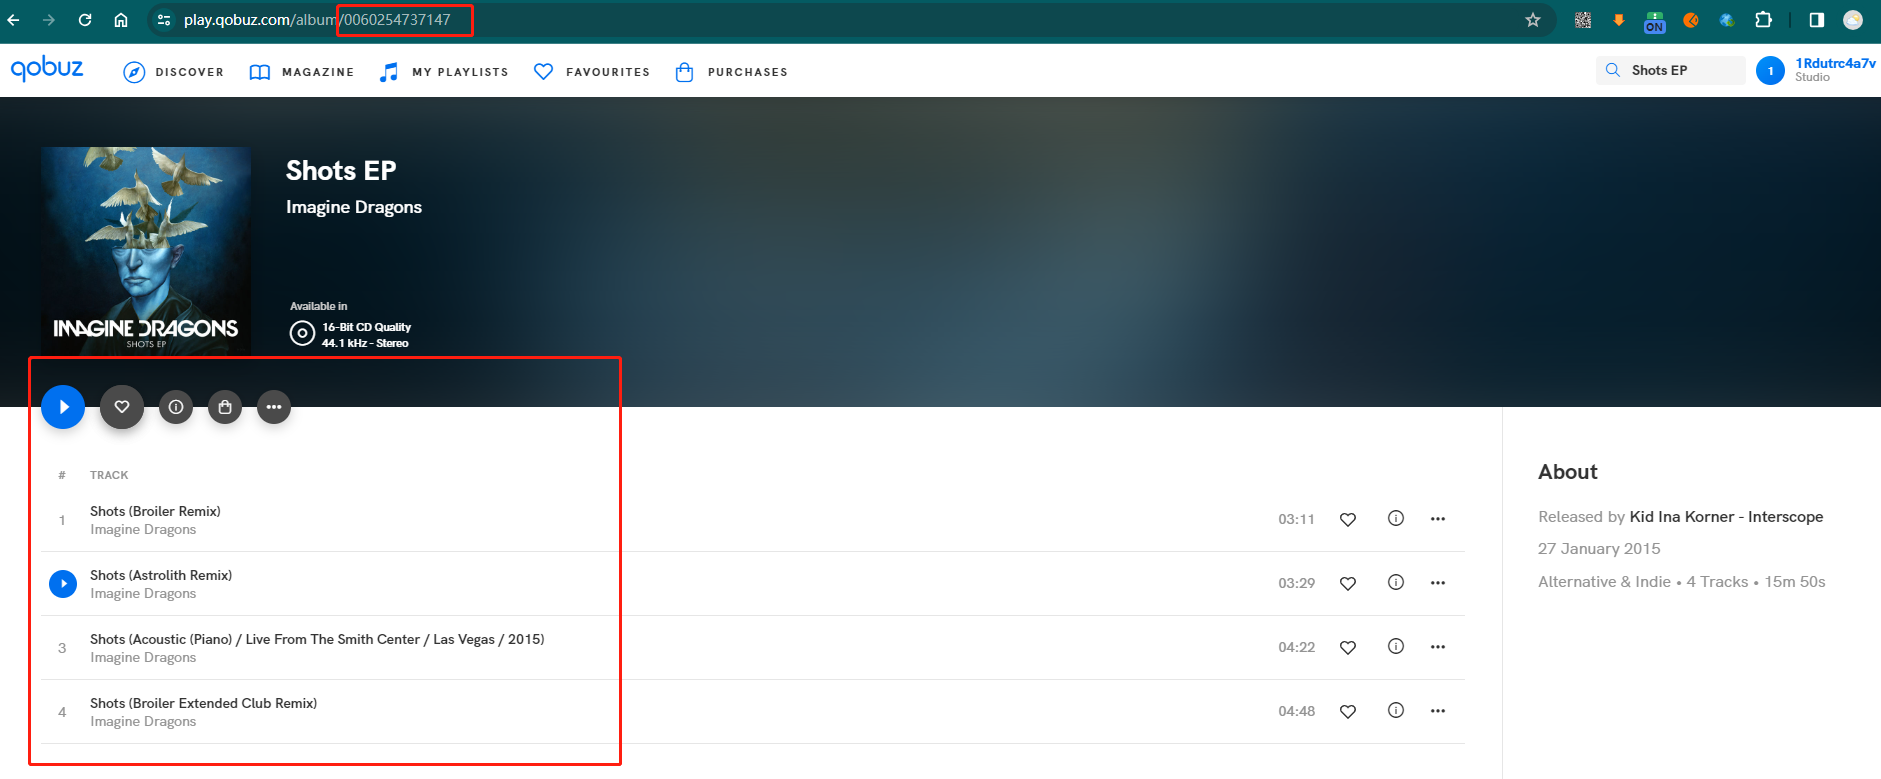Open Imagine Dragons artist page from header

point(354,207)
